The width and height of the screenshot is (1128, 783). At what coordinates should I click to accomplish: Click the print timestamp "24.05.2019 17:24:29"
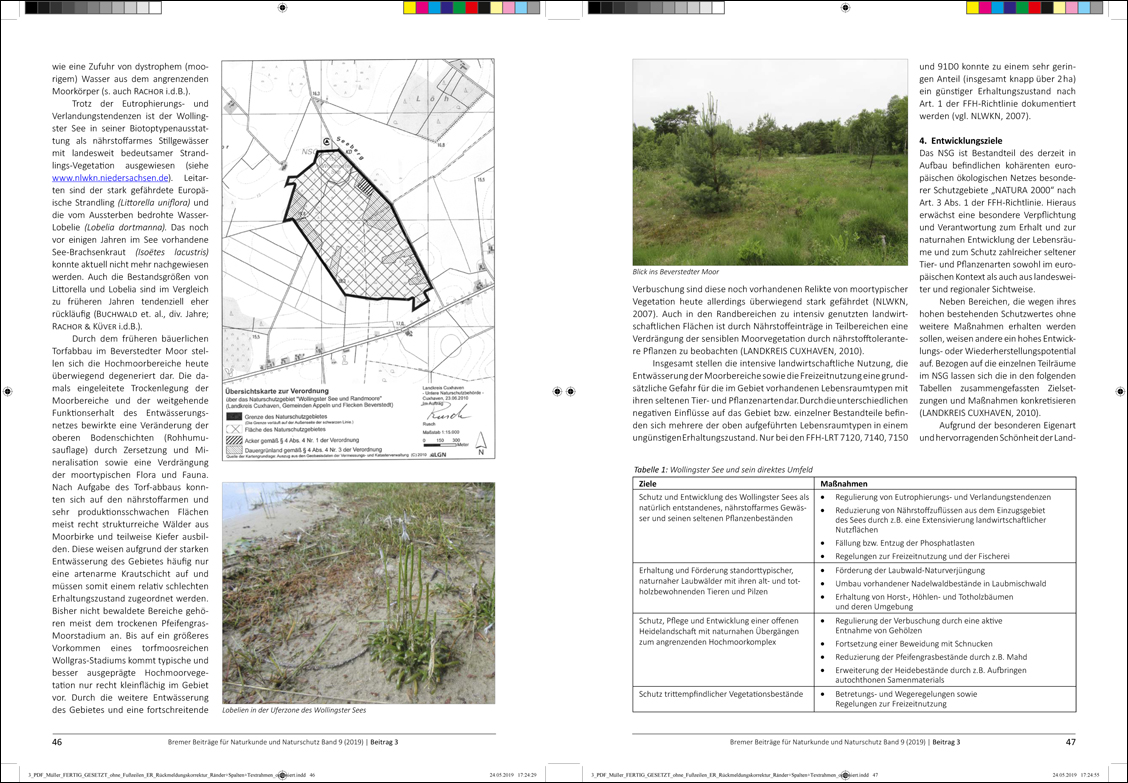(512, 775)
